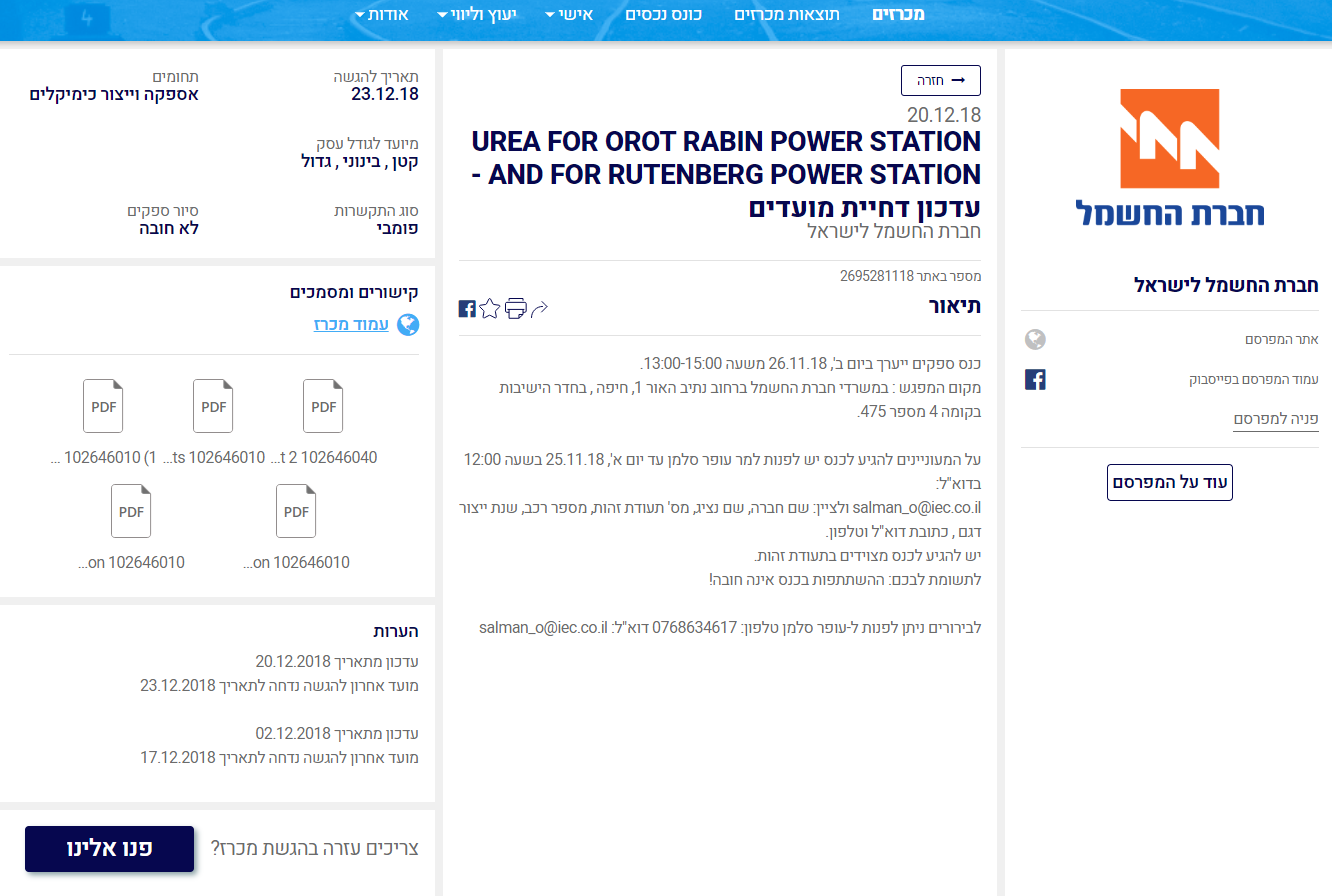Image resolution: width=1332 pixels, height=896 pixels.
Task: Click globe icon next to עמוד מכרז
Action: pyautogui.click(x=408, y=325)
